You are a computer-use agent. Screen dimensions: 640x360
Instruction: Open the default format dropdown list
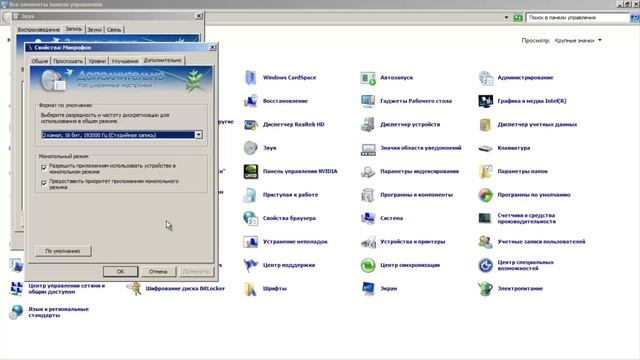point(198,135)
